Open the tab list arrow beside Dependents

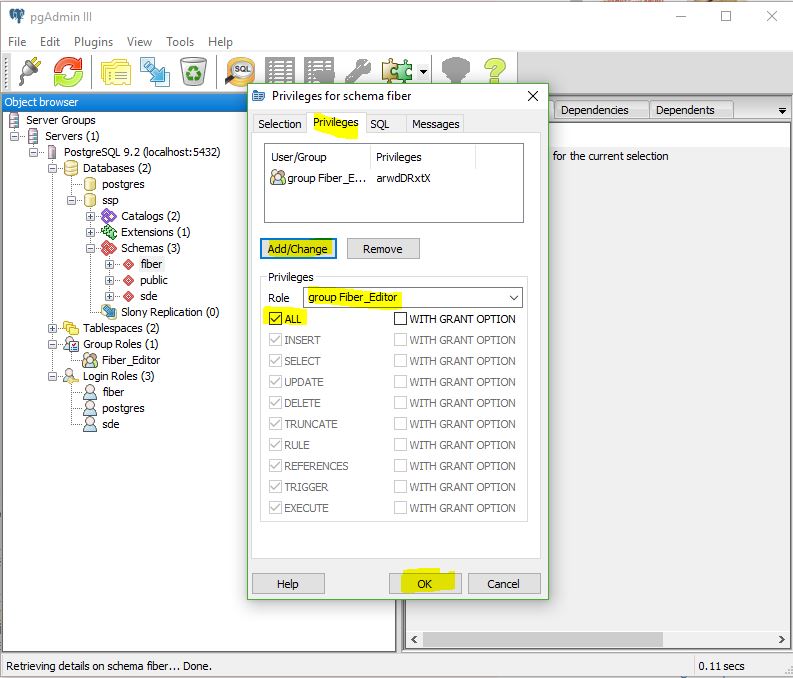coord(782,111)
